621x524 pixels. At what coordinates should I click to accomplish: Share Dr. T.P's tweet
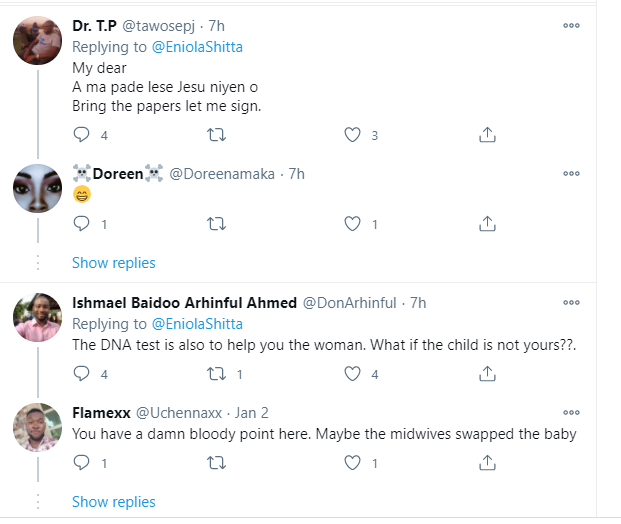tap(486, 135)
